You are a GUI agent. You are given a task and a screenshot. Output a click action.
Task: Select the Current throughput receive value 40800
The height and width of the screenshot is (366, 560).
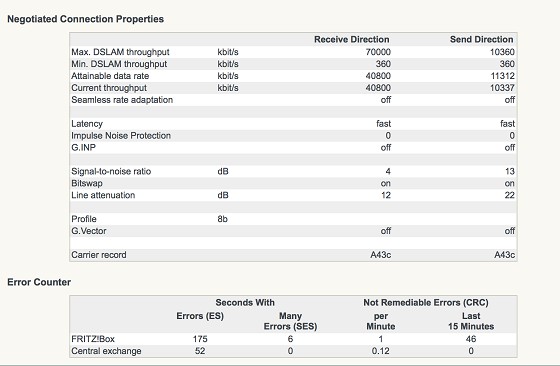[x=378, y=88]
